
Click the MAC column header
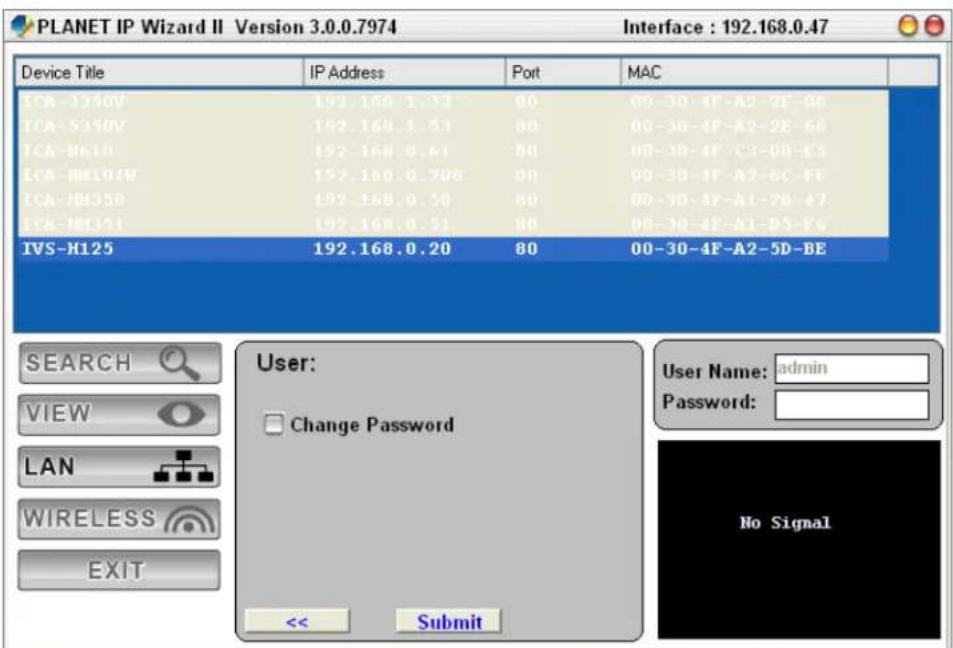754,72
